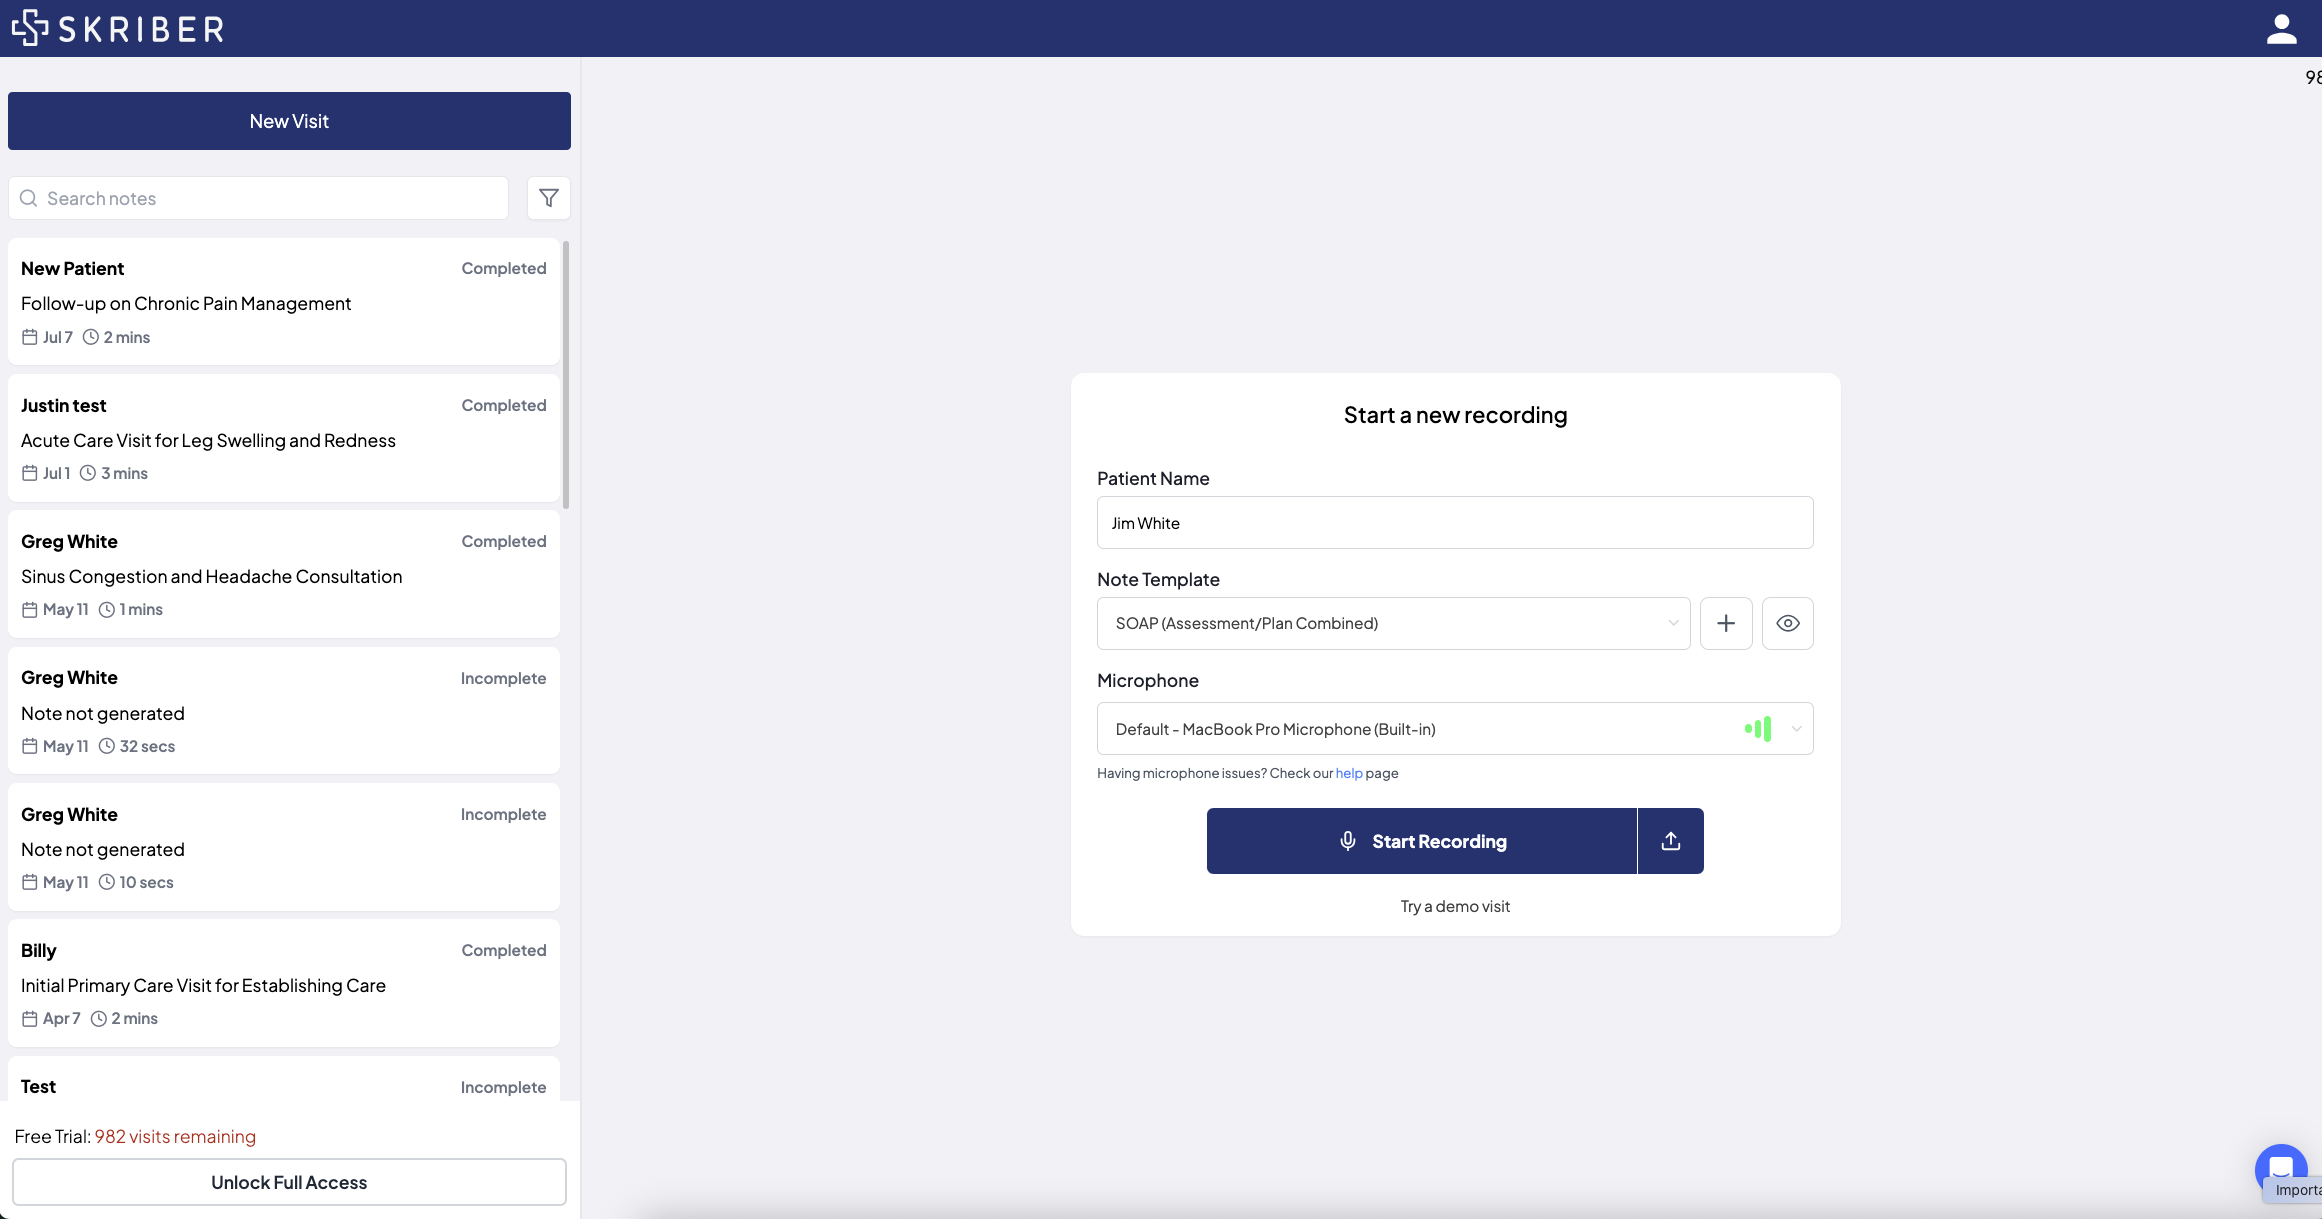
Task: Click the microphone dropdown chevron arrow
Action: (x=1796, y=729)
